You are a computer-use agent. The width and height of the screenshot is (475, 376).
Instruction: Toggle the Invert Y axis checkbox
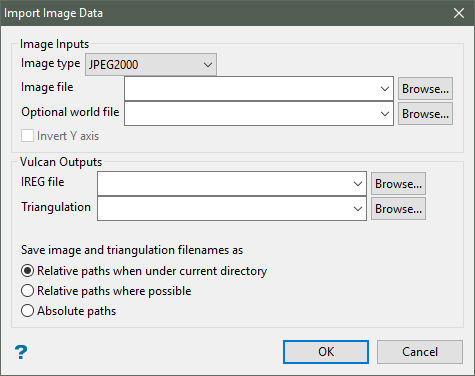tap(27, 136)
